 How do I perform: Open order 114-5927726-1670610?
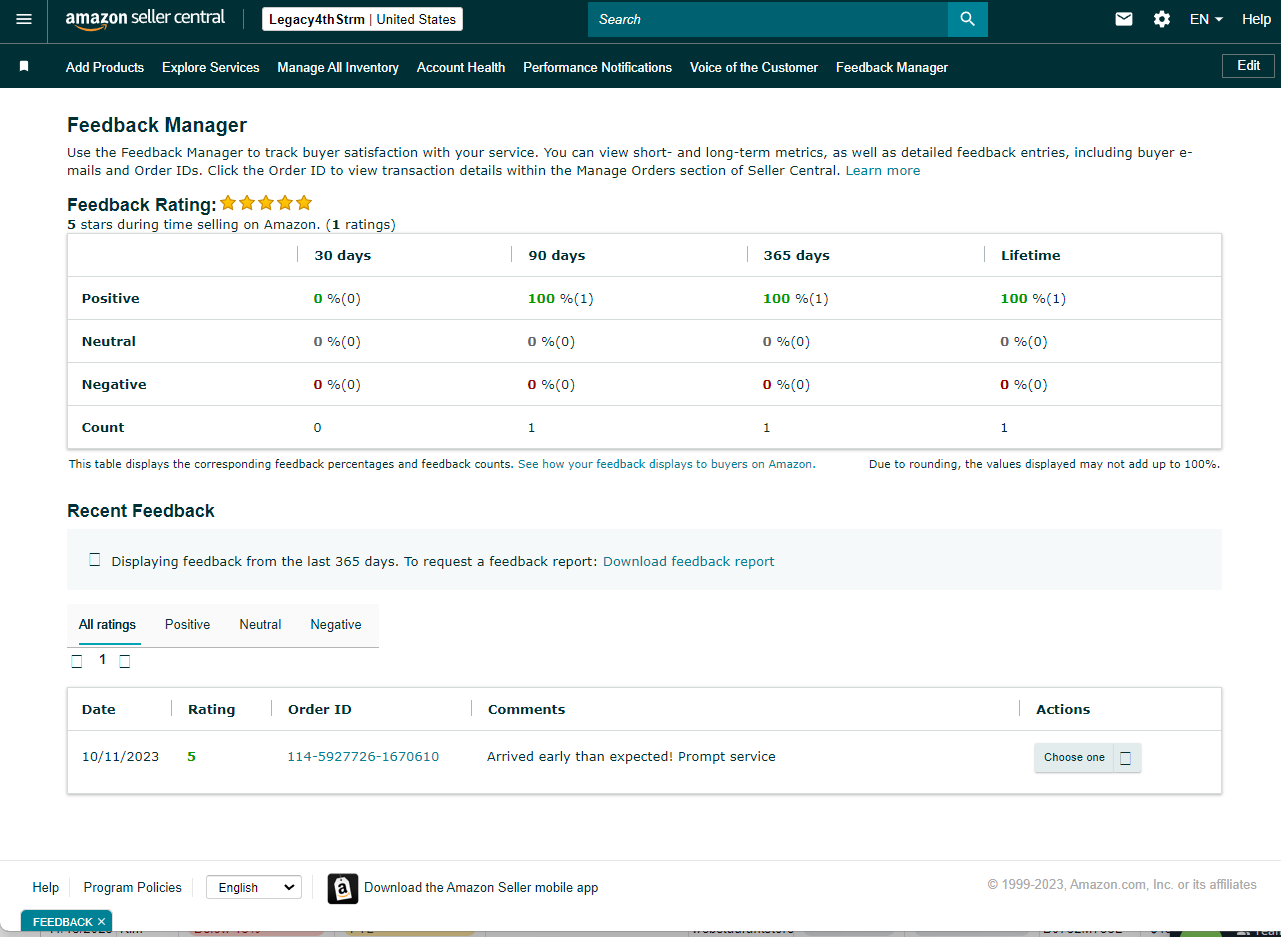[x=363, y=757]
